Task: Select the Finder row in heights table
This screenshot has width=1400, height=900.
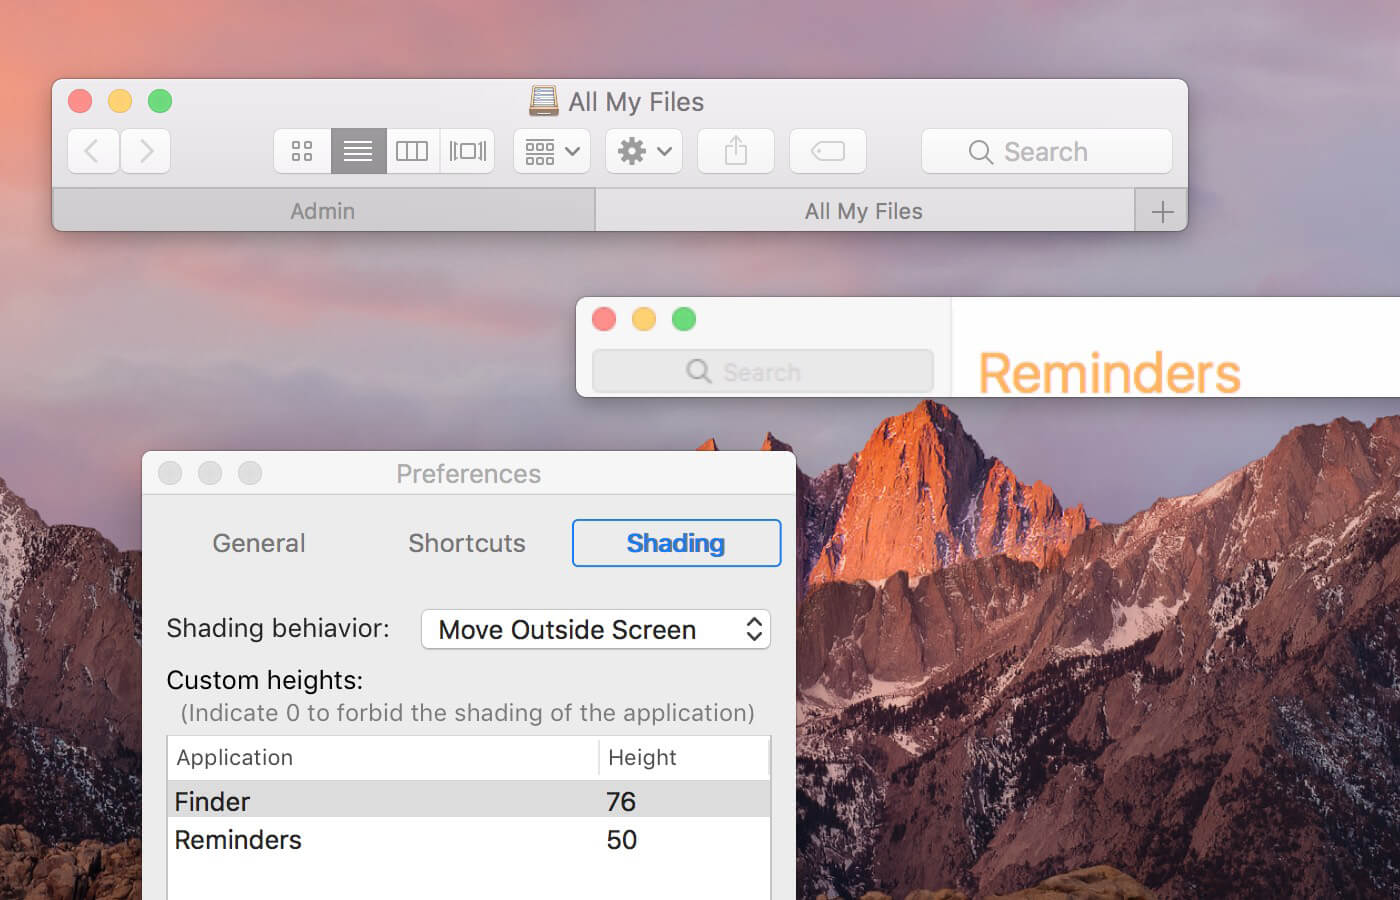Action: click(469, 801)
